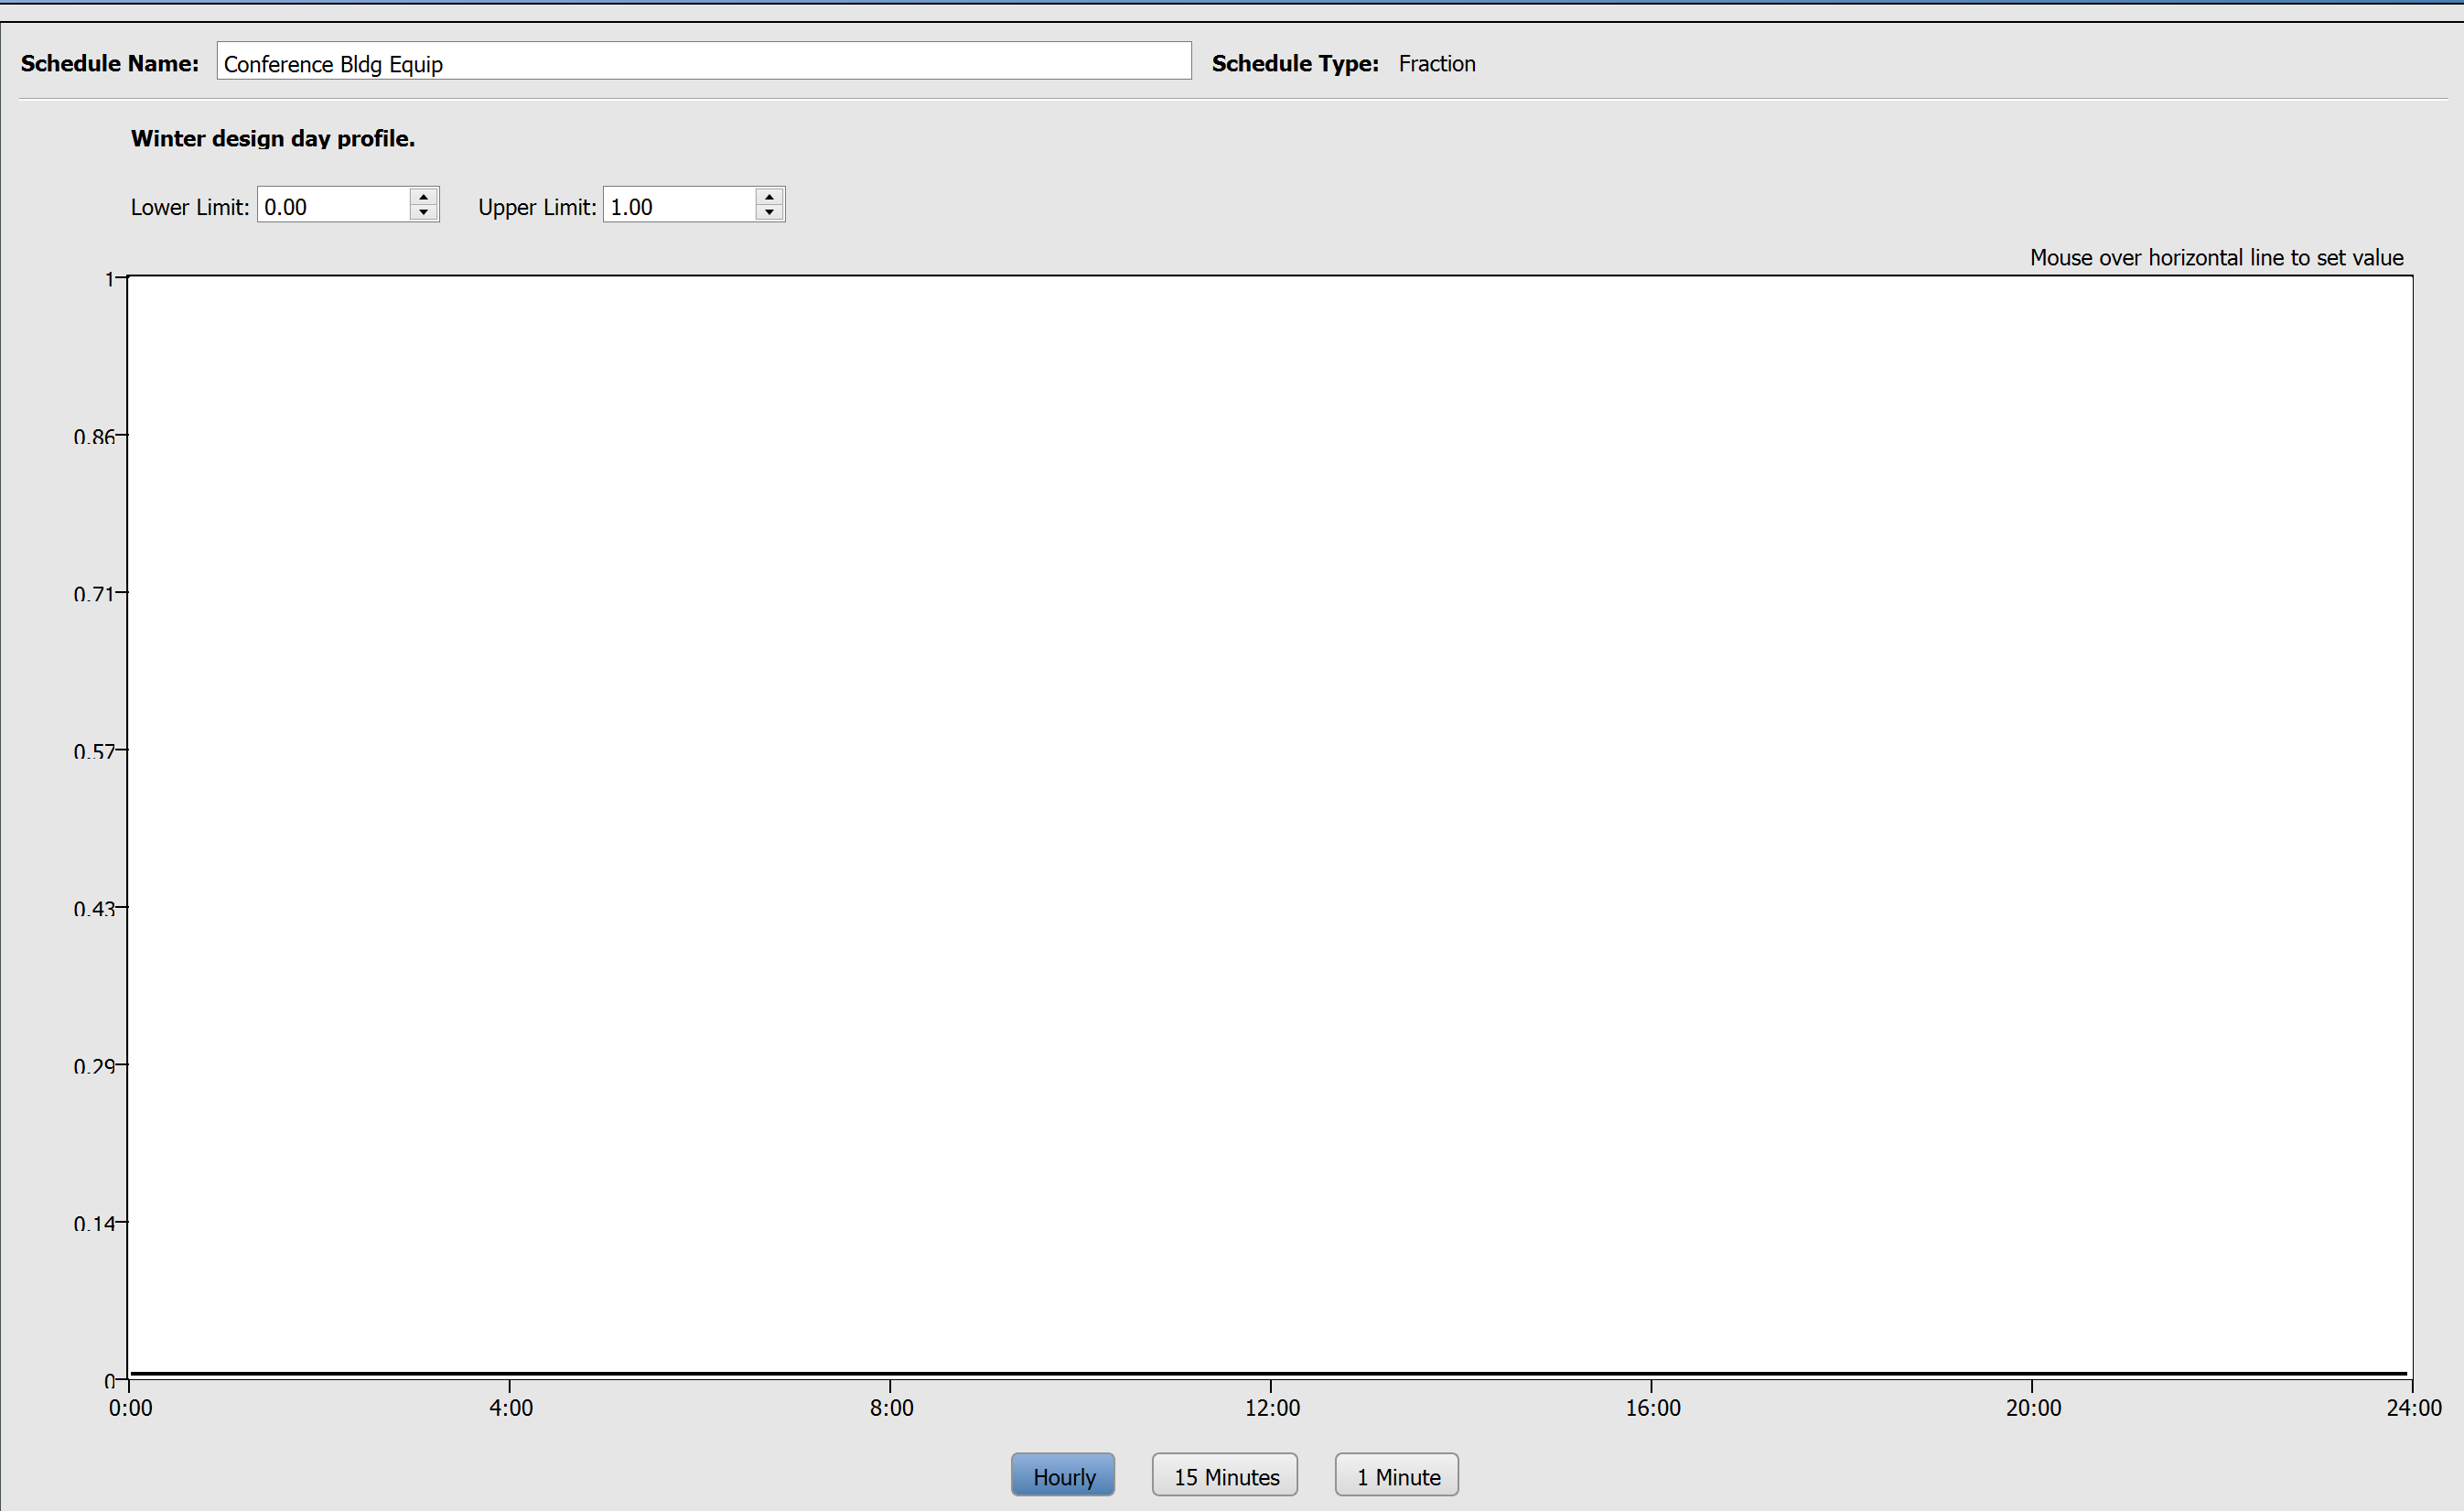Click the 12:00 time axis label
The height and width of the screenshot is (1511, 2464).
pyautogui.click(x=1272, y=1408)
